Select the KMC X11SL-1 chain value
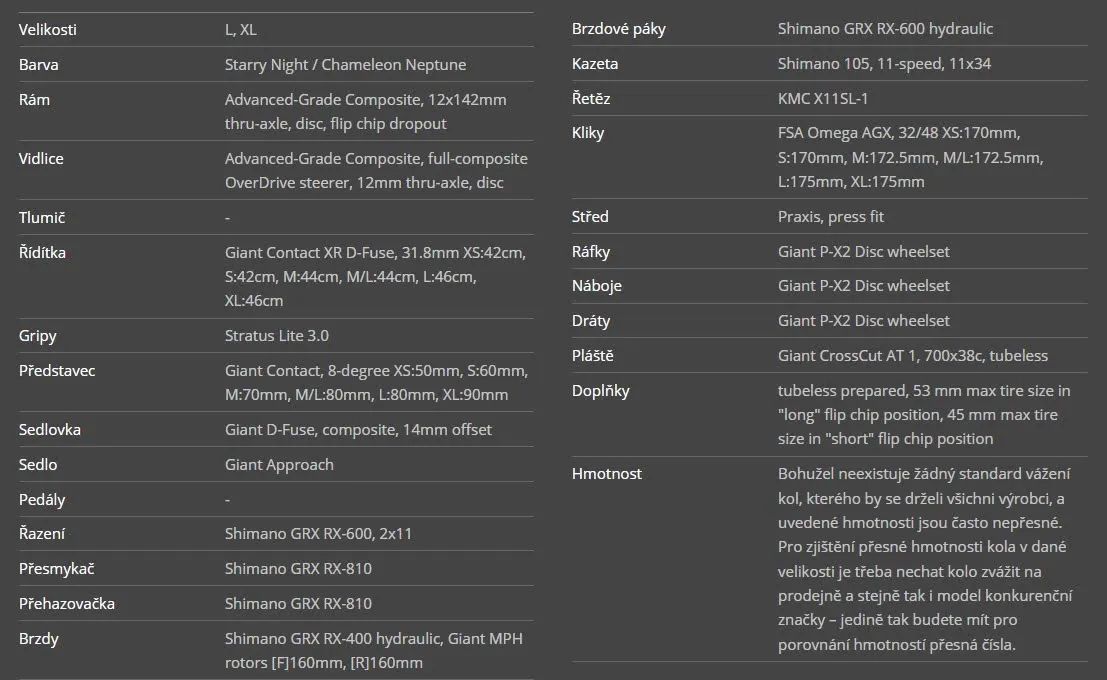Viewport: 1107px width, 680px height. click(x=825, y=99)
